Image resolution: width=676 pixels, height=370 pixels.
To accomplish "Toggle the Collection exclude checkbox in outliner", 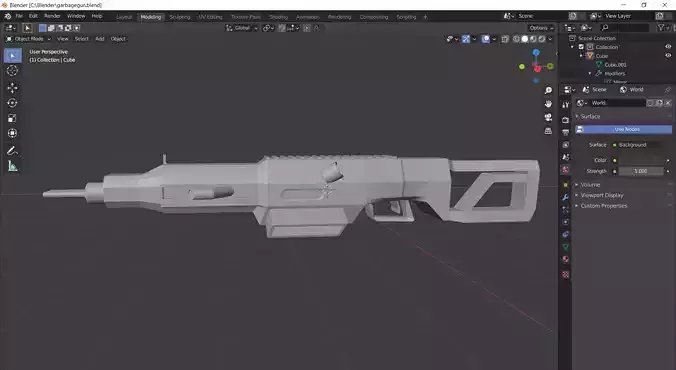I will click(581, 47).
